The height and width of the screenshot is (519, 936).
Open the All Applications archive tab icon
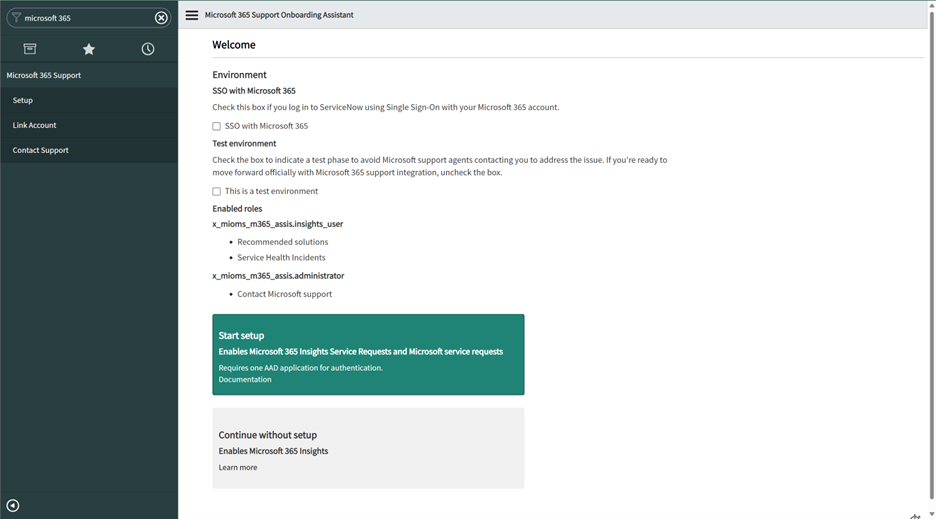30,49
